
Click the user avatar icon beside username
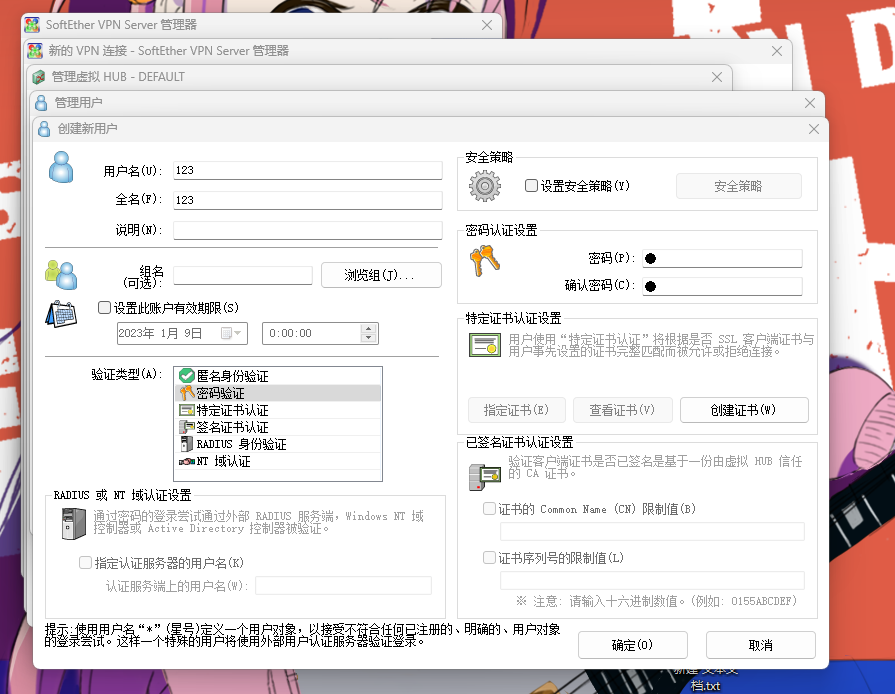pos(61,167)
